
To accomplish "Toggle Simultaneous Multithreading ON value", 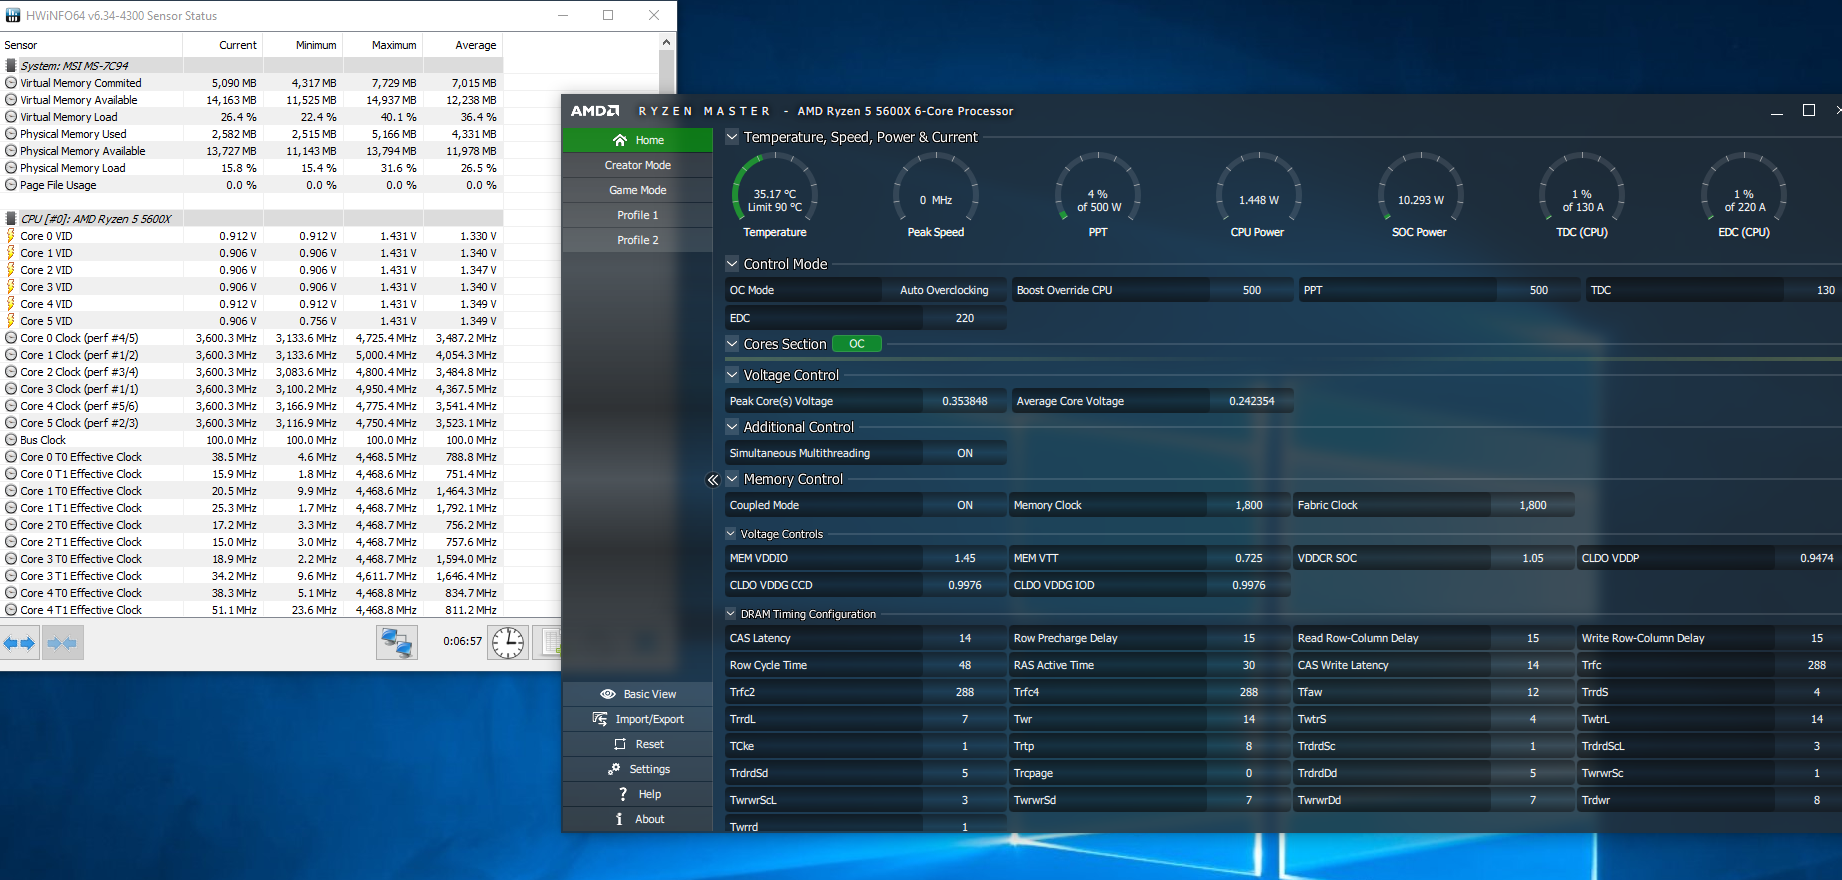I will [x=965, y=453].
